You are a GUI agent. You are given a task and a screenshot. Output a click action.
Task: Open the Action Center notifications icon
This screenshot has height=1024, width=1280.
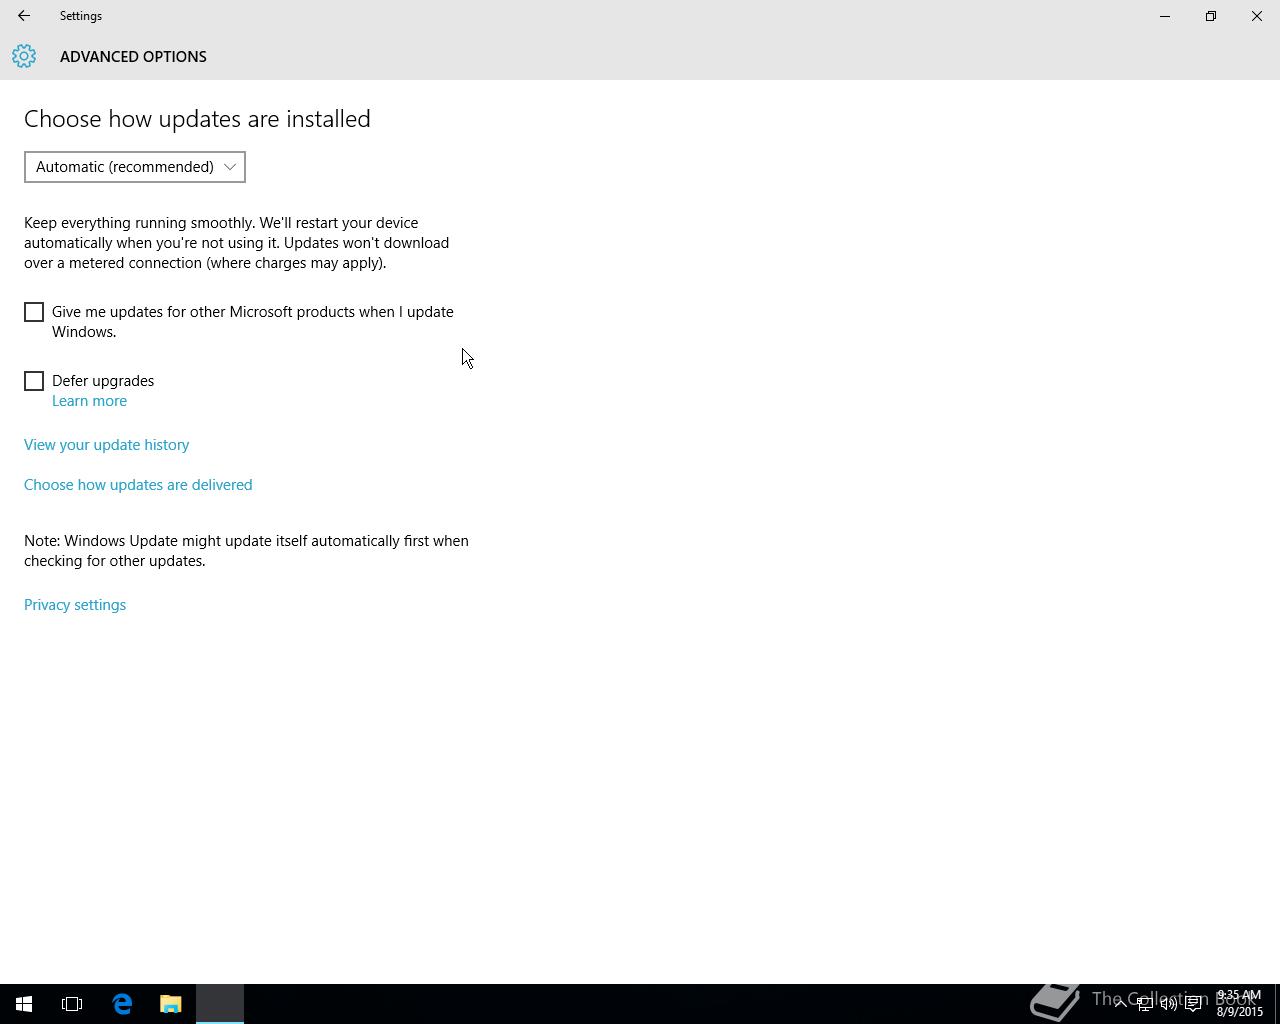(x=1193, y=1004)
